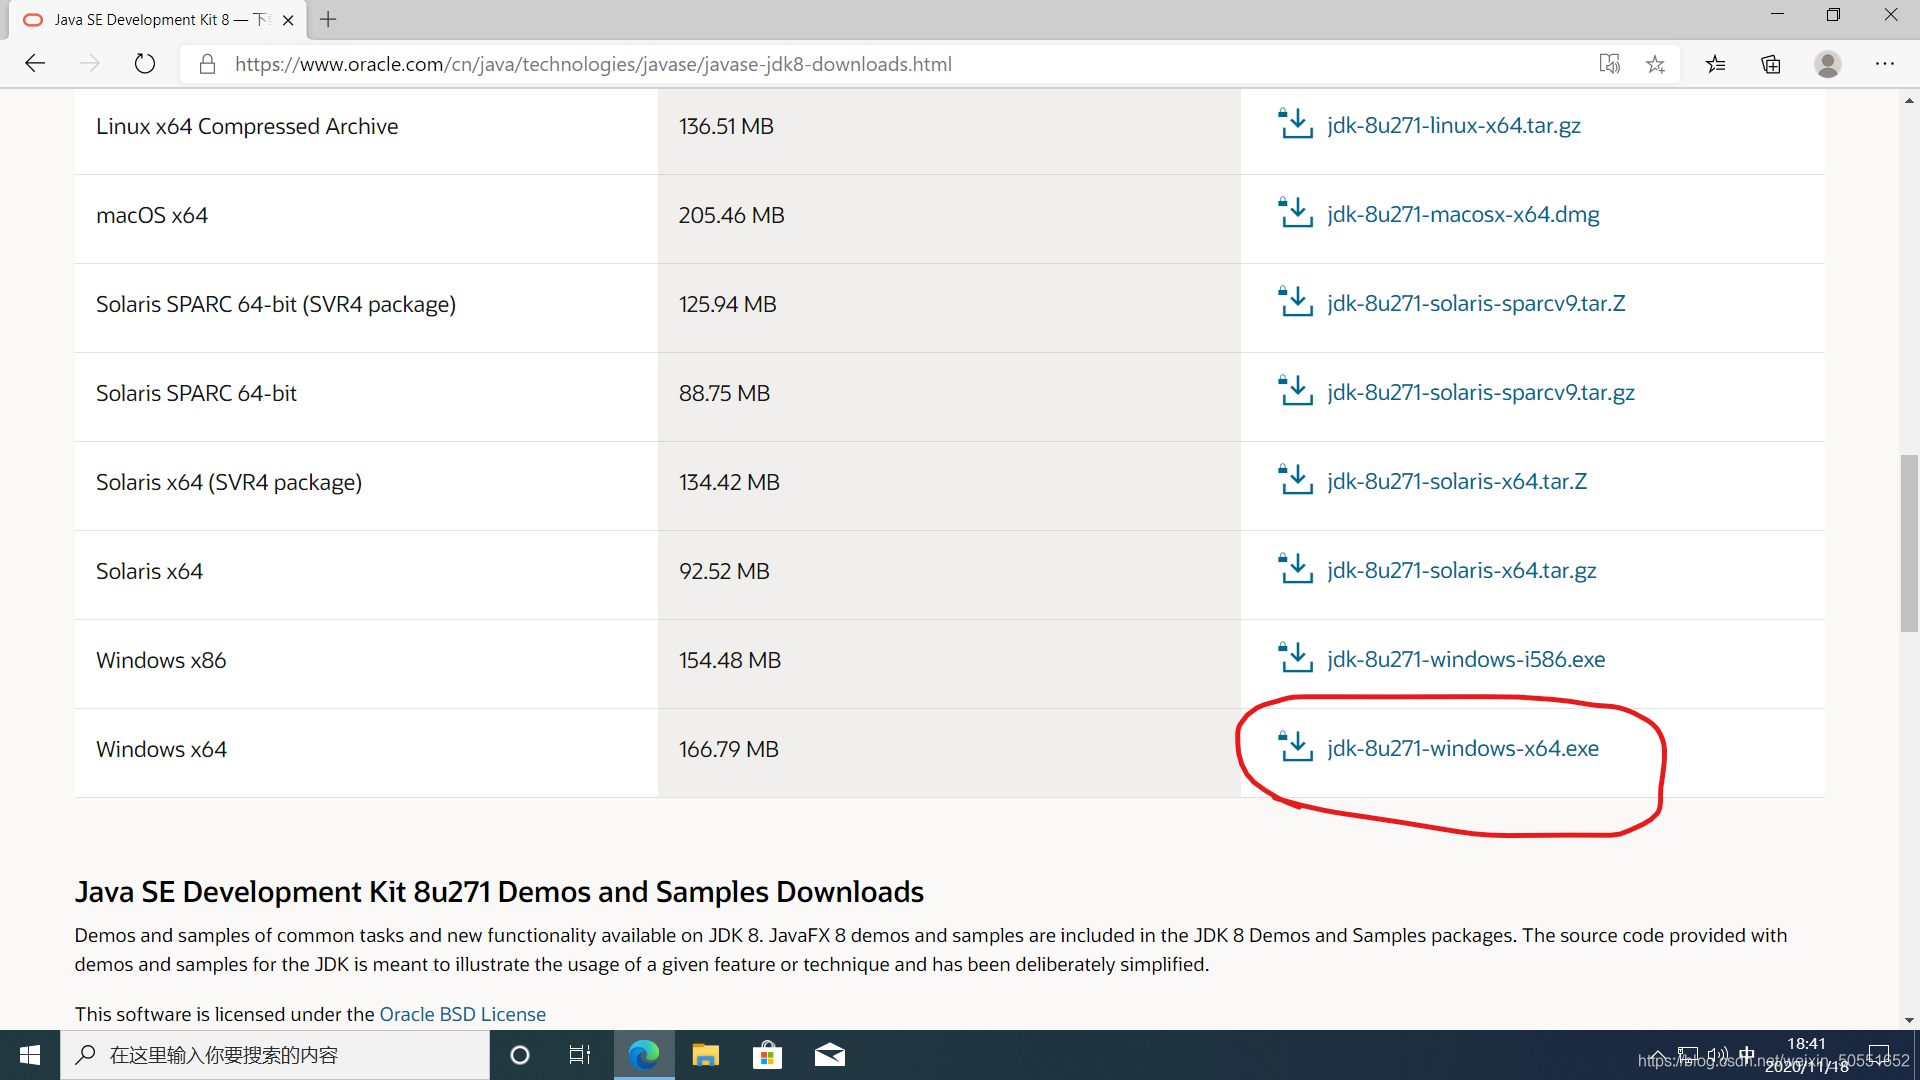
Task: Click the browser back arrow
Action: point(35,64)
